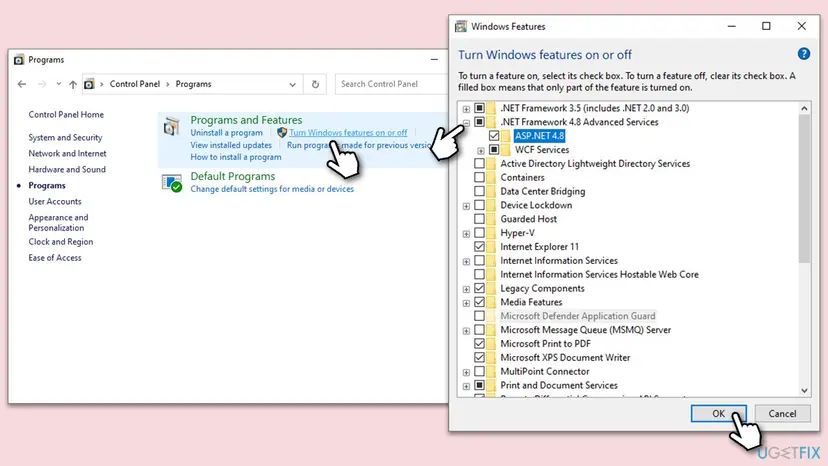
Task: Click the Default Programs icon
Action: [172, 183]
